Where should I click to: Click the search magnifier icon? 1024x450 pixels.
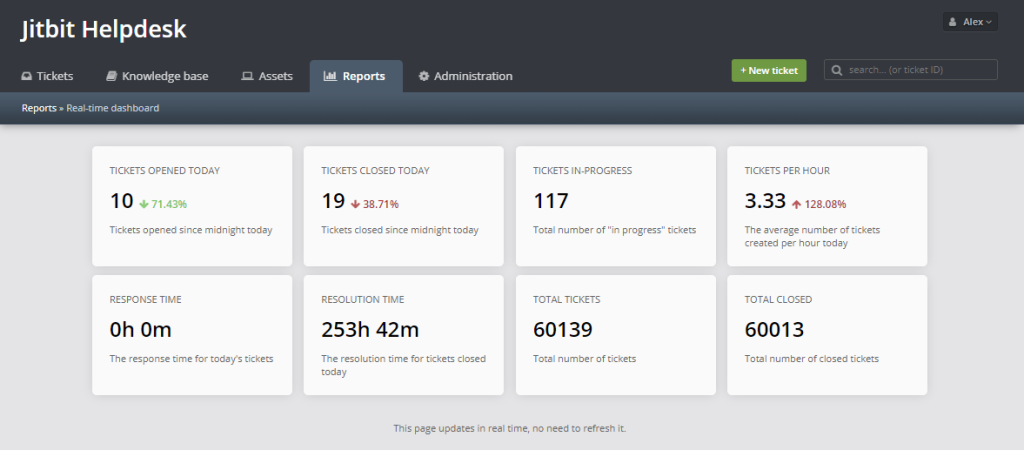837,70
